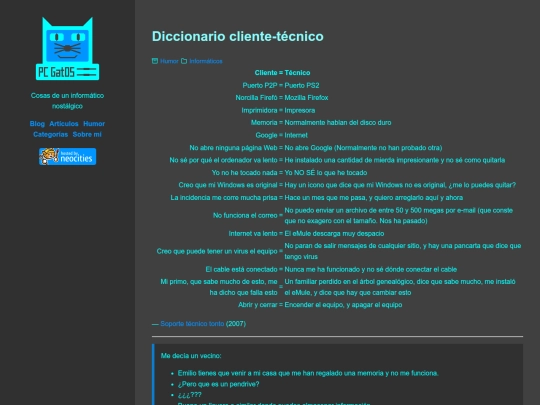Image resolution: width=540 pixels, height=405 pixels.
Task: Click No sé por qué el ordenador va lento
Action: (223, 160)
